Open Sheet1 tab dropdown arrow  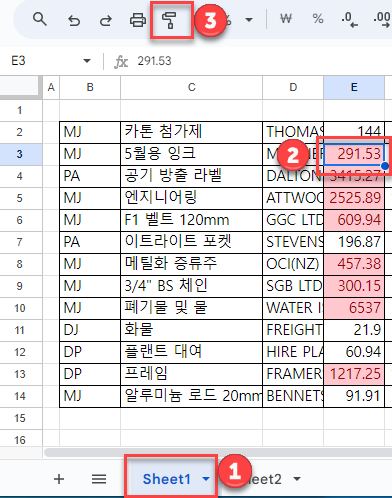206,479
